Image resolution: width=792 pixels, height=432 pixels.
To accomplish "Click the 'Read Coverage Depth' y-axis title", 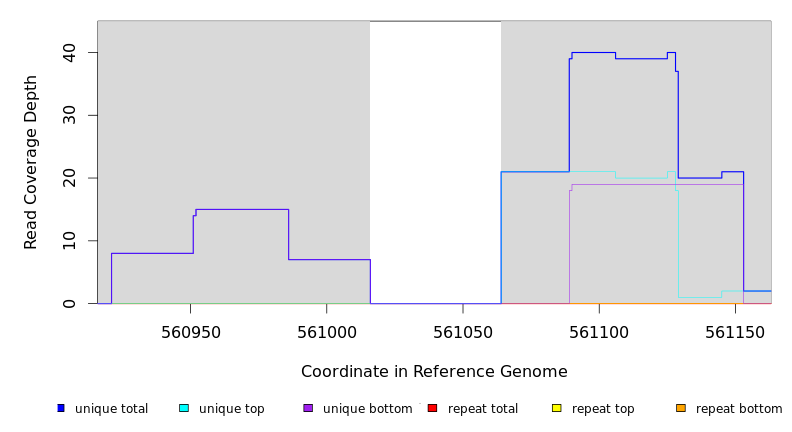I will tap(31, 162).
